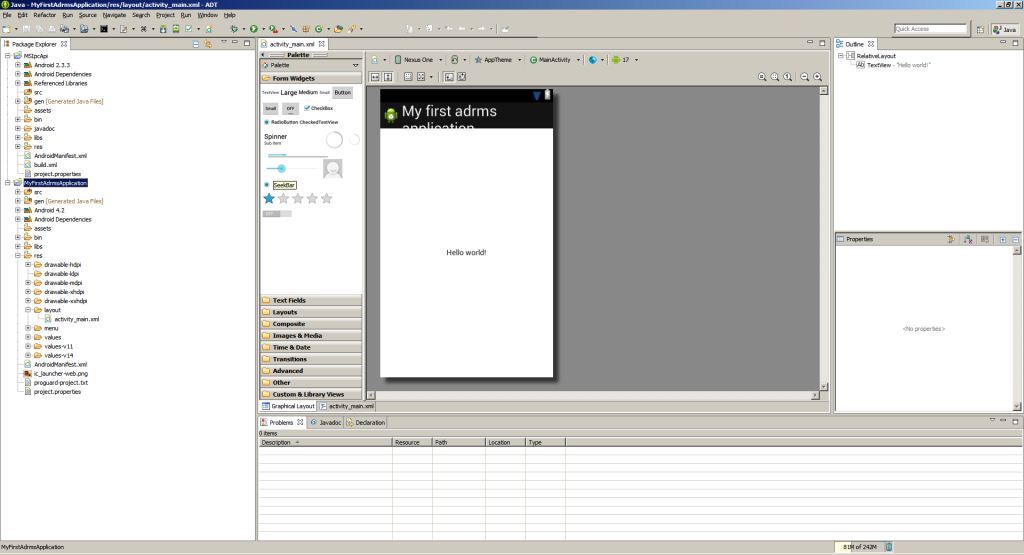Open the Text Fields palette category
Screen dimensions: 1024x555
coord(311,300)
